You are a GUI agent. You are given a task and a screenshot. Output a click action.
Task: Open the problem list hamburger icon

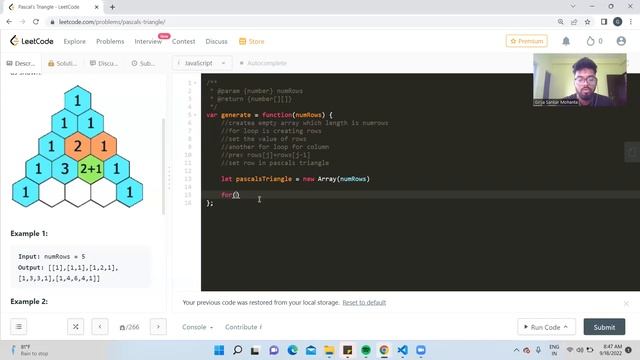tap(19, 327)
